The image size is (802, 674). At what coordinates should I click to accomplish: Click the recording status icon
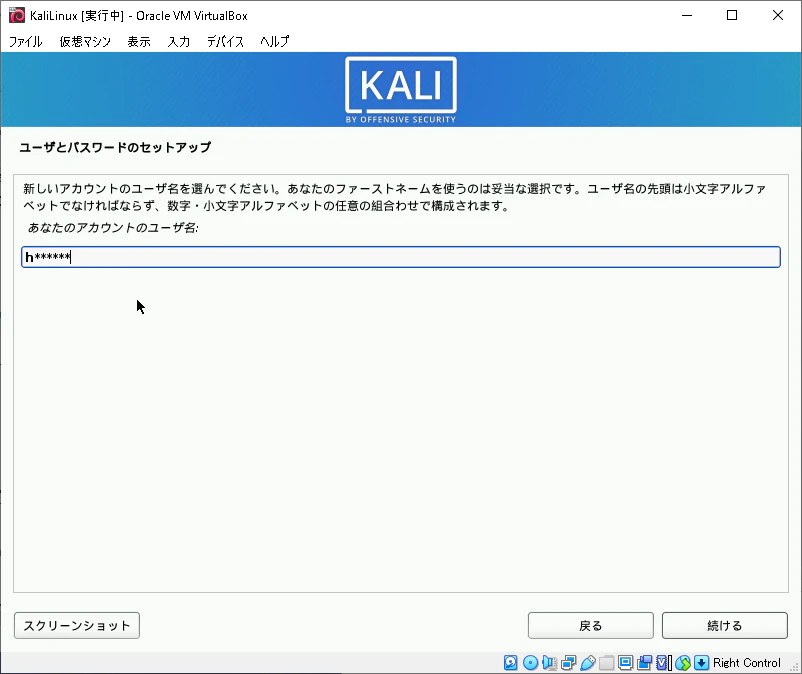pyautogui.click(x=644, y=663)
